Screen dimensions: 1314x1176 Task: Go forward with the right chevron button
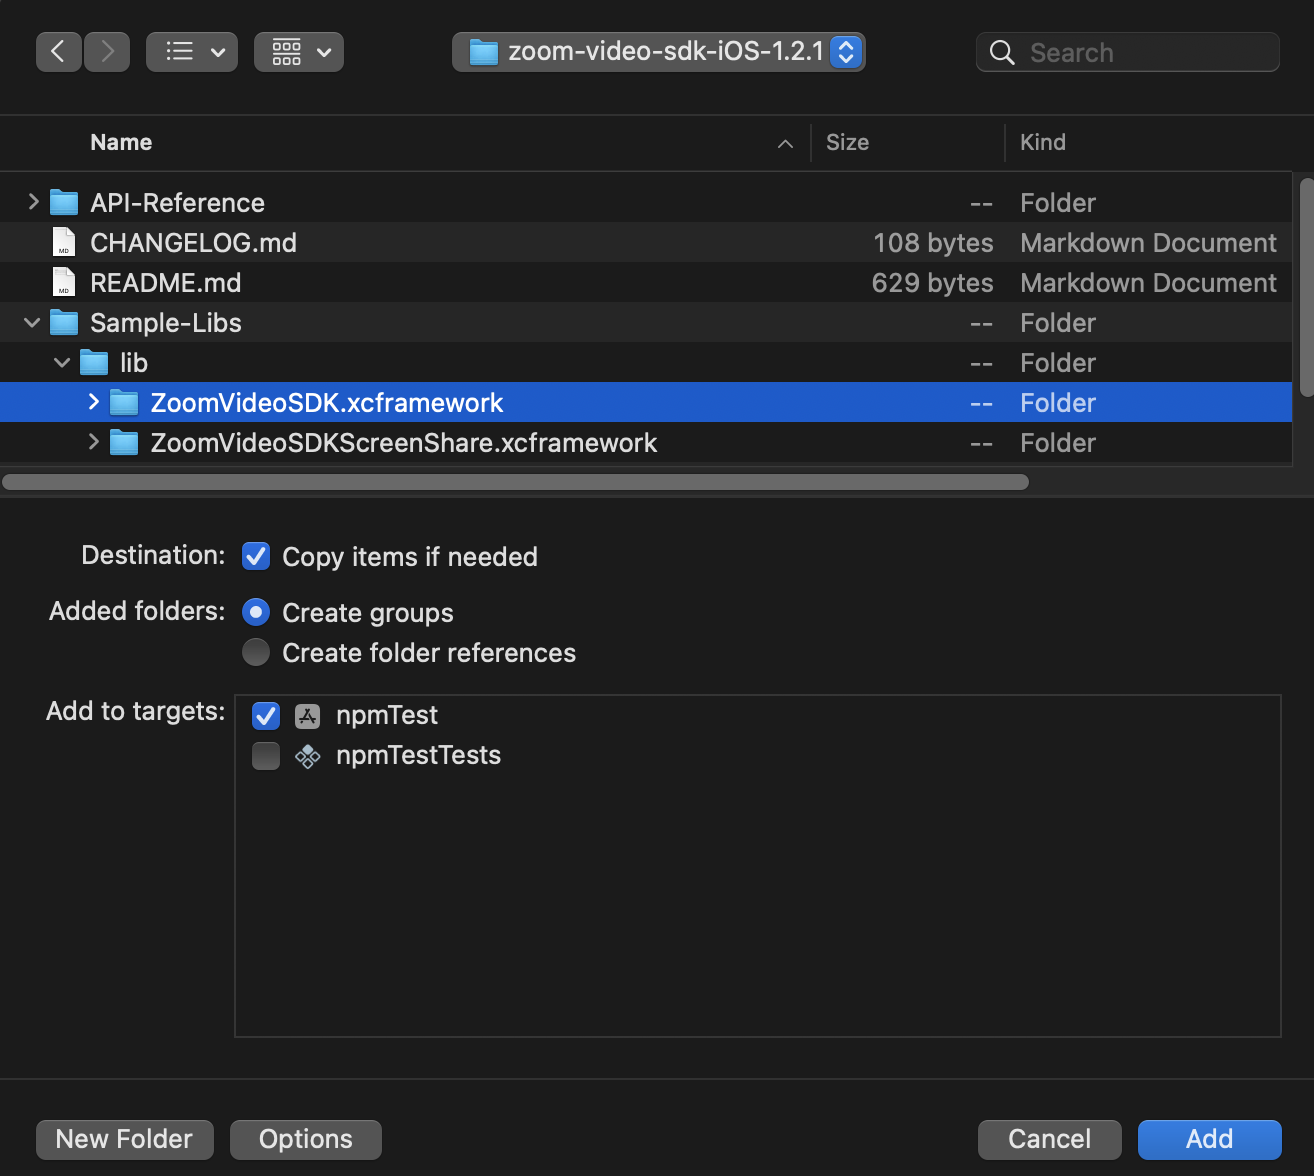tap(107, 52)
